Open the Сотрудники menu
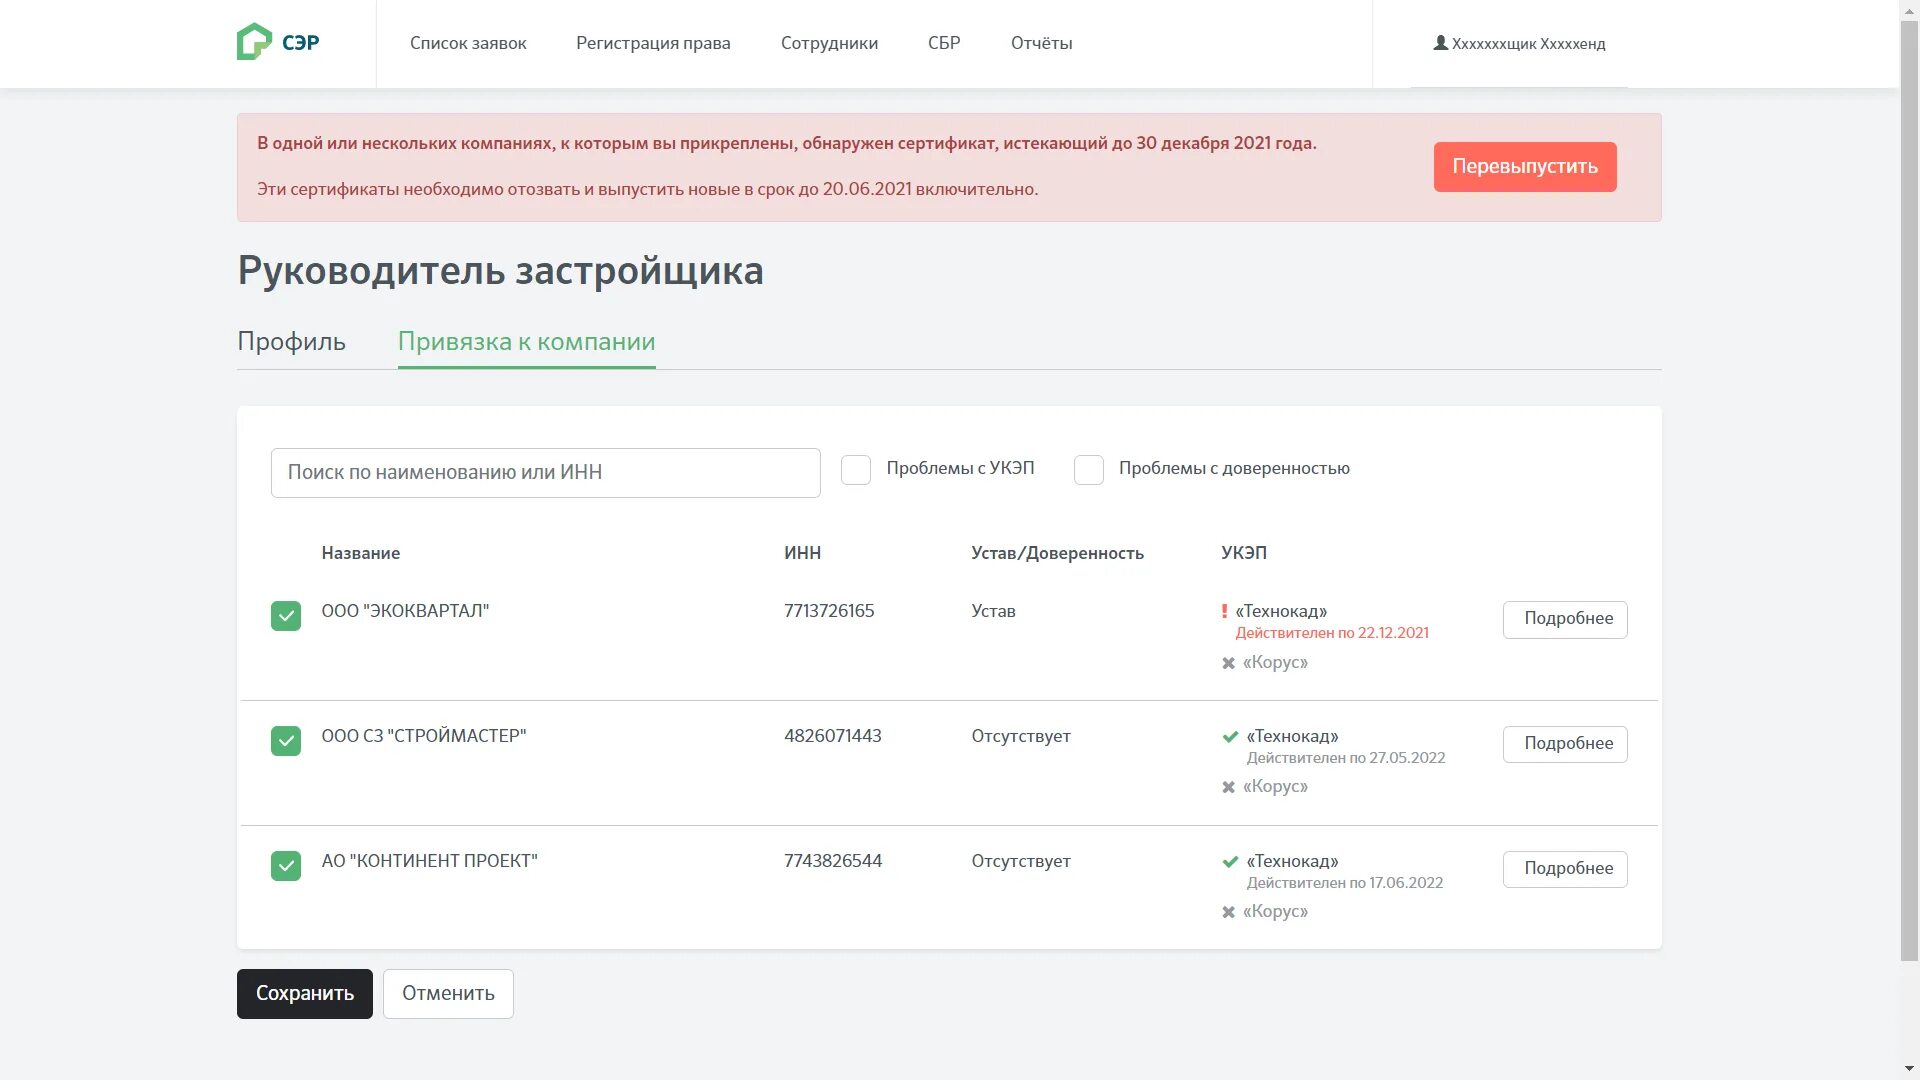The height and width of the screenshot is (1080, 1920). coord(829,43)
